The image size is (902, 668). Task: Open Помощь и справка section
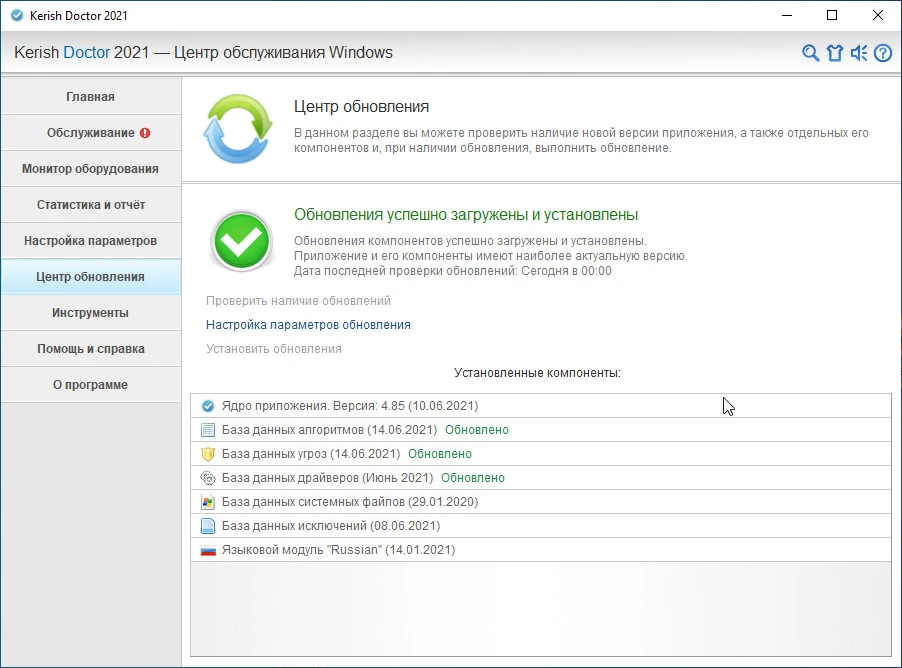pos(91,349)
